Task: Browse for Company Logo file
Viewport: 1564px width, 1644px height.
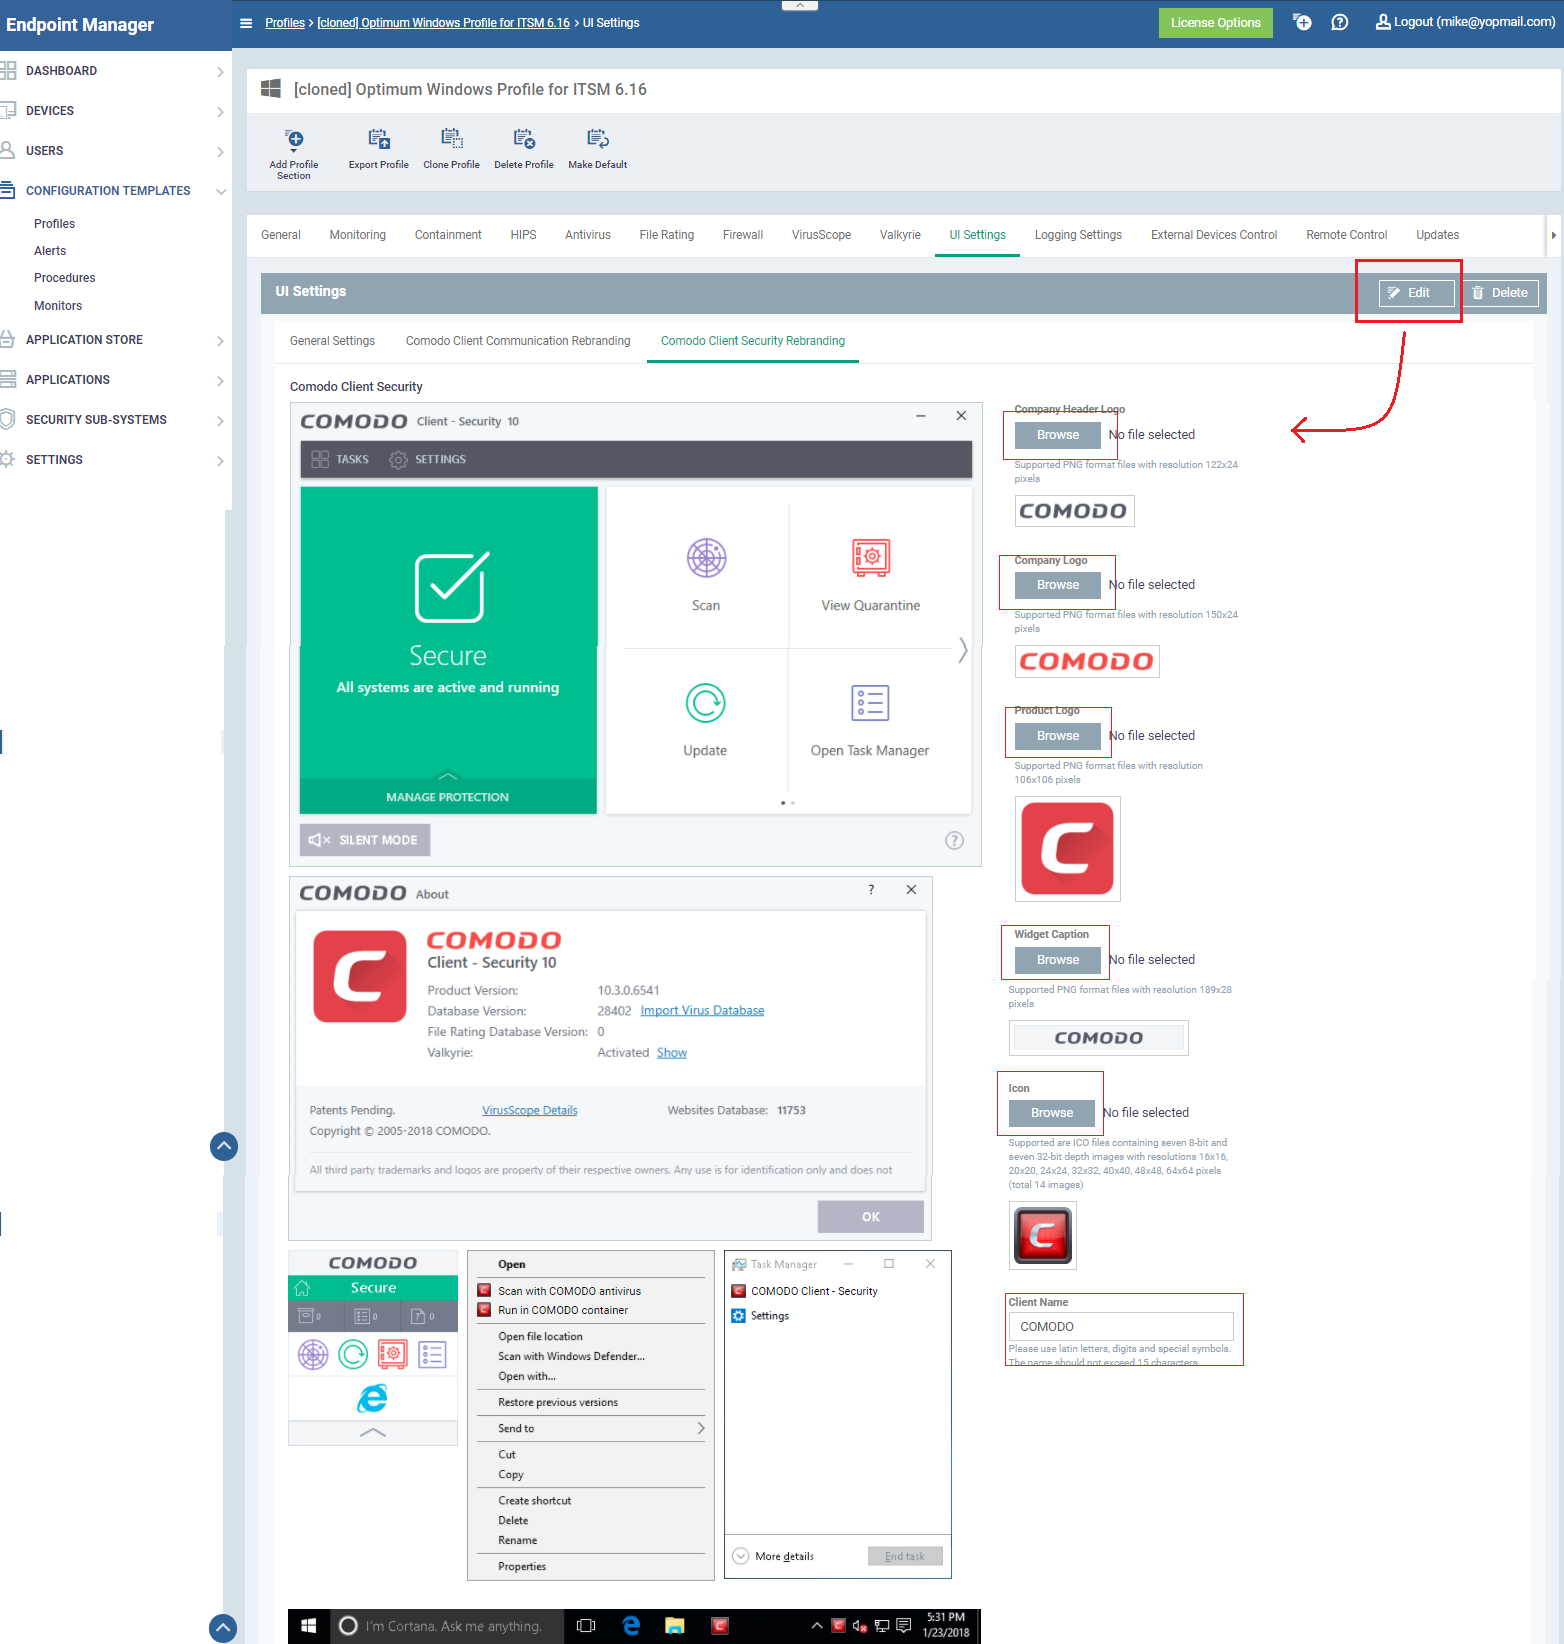Action: [x=1058, y=585]
